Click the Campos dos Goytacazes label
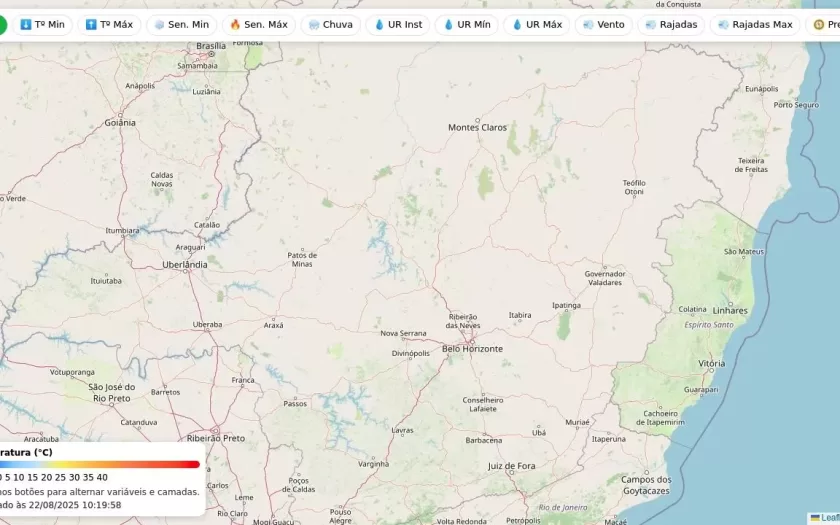The height and width of the screenshot is (525, 840). click(646, 485)
